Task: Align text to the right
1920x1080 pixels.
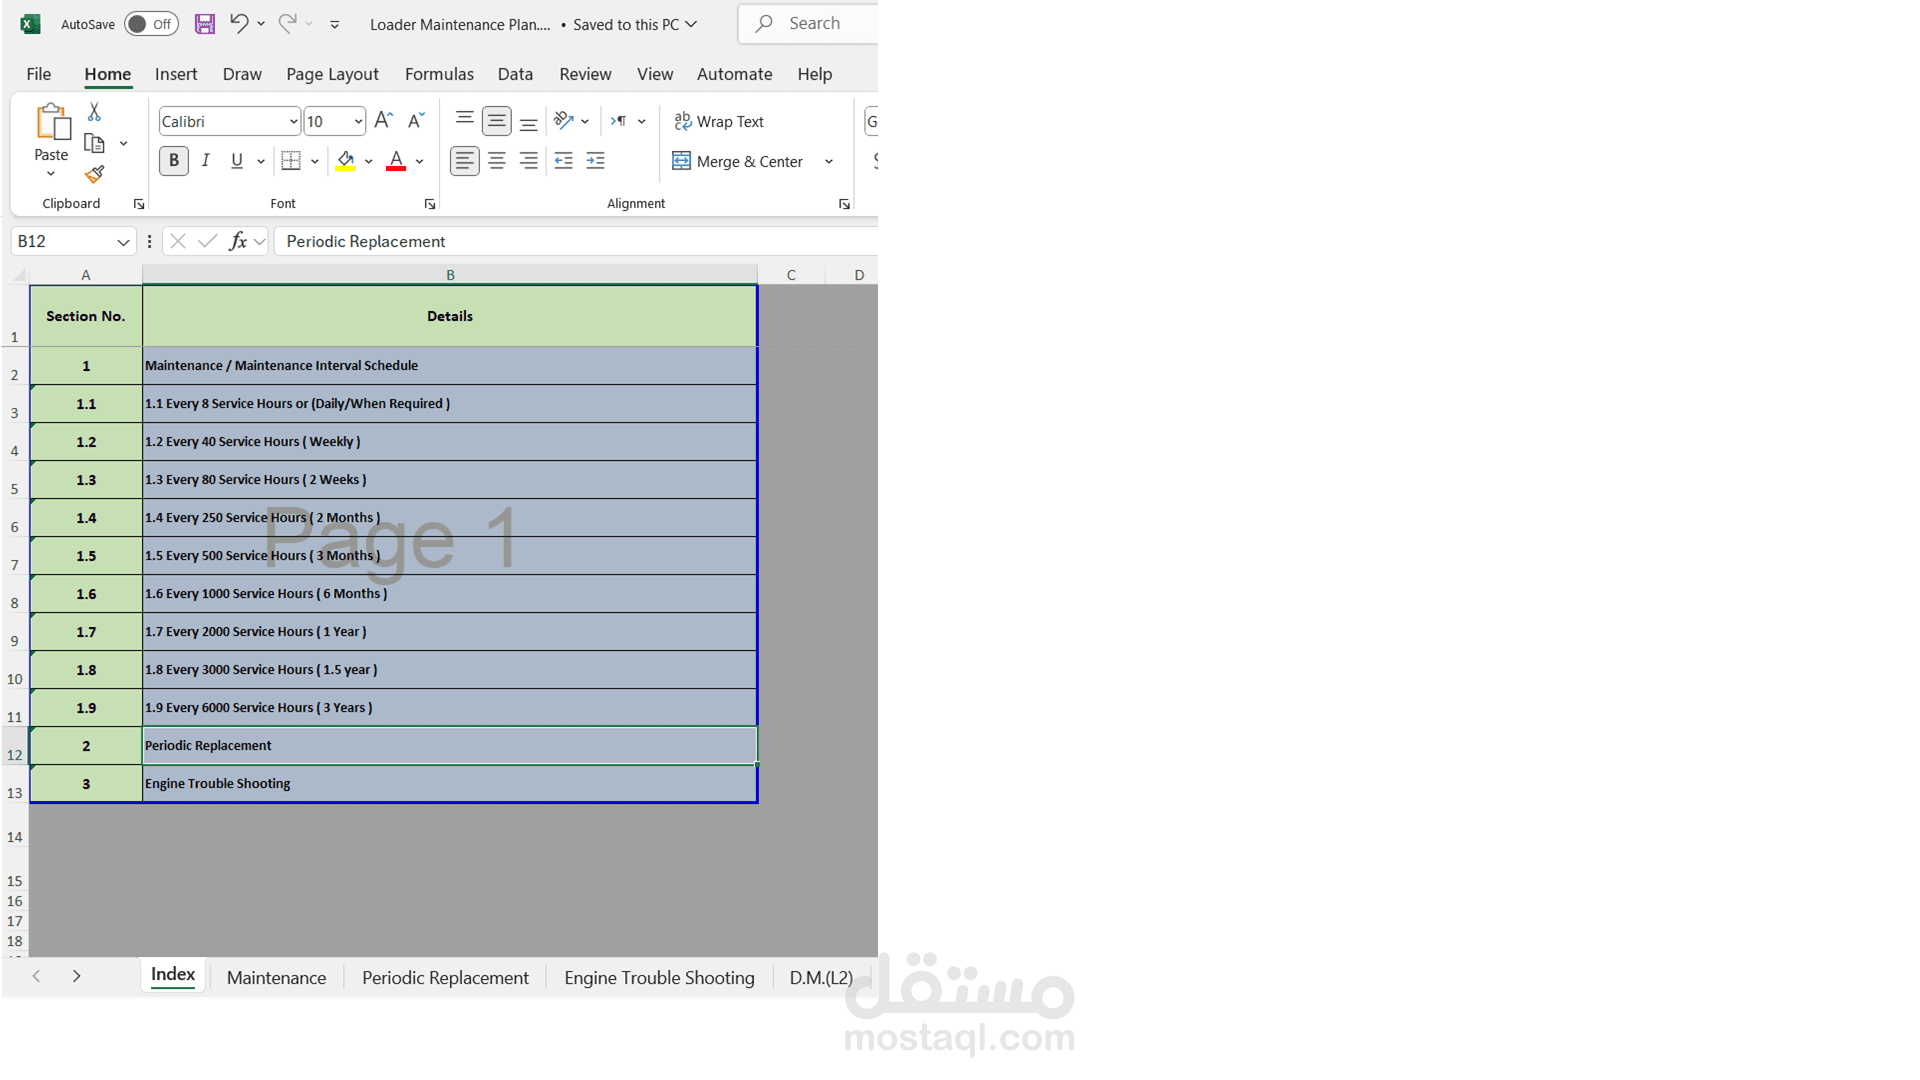Action: point(528,161)
